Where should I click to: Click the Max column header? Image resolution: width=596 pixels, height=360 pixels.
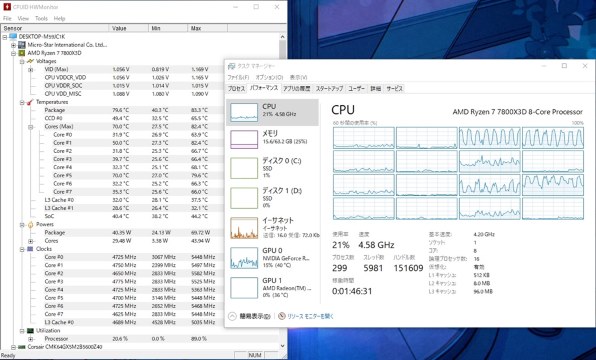point(208,28)
